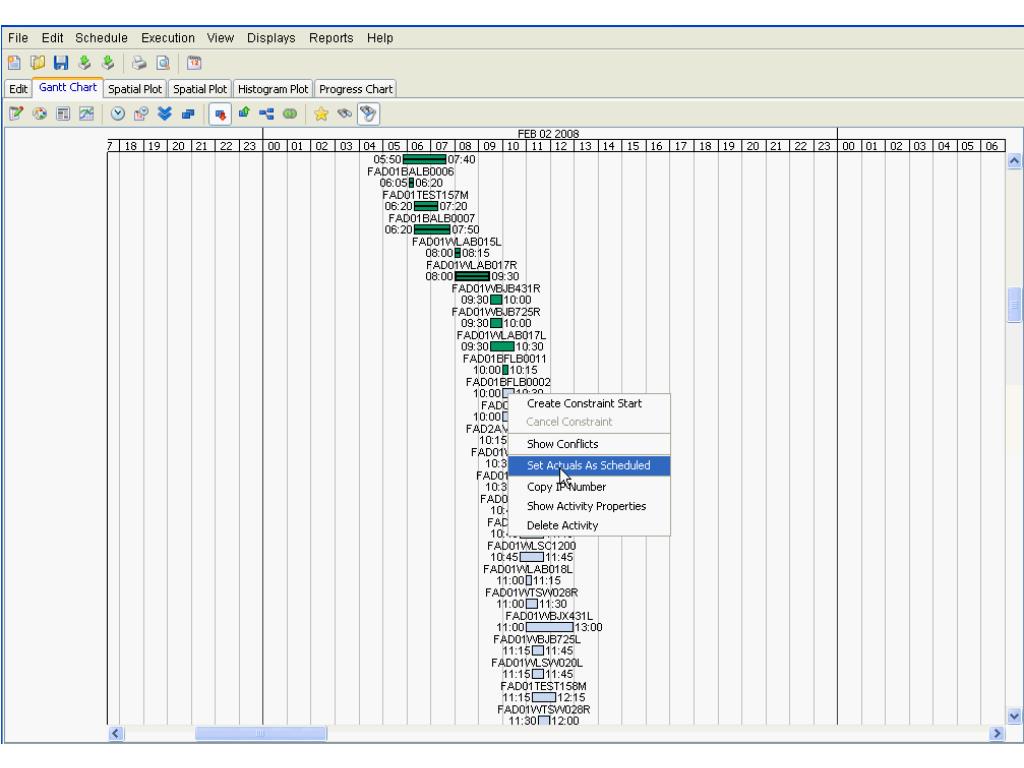Image resolution: width=1024 pixels, height=768 pixels.
Task: Open the Execution menu
Action: click(168, 38)
